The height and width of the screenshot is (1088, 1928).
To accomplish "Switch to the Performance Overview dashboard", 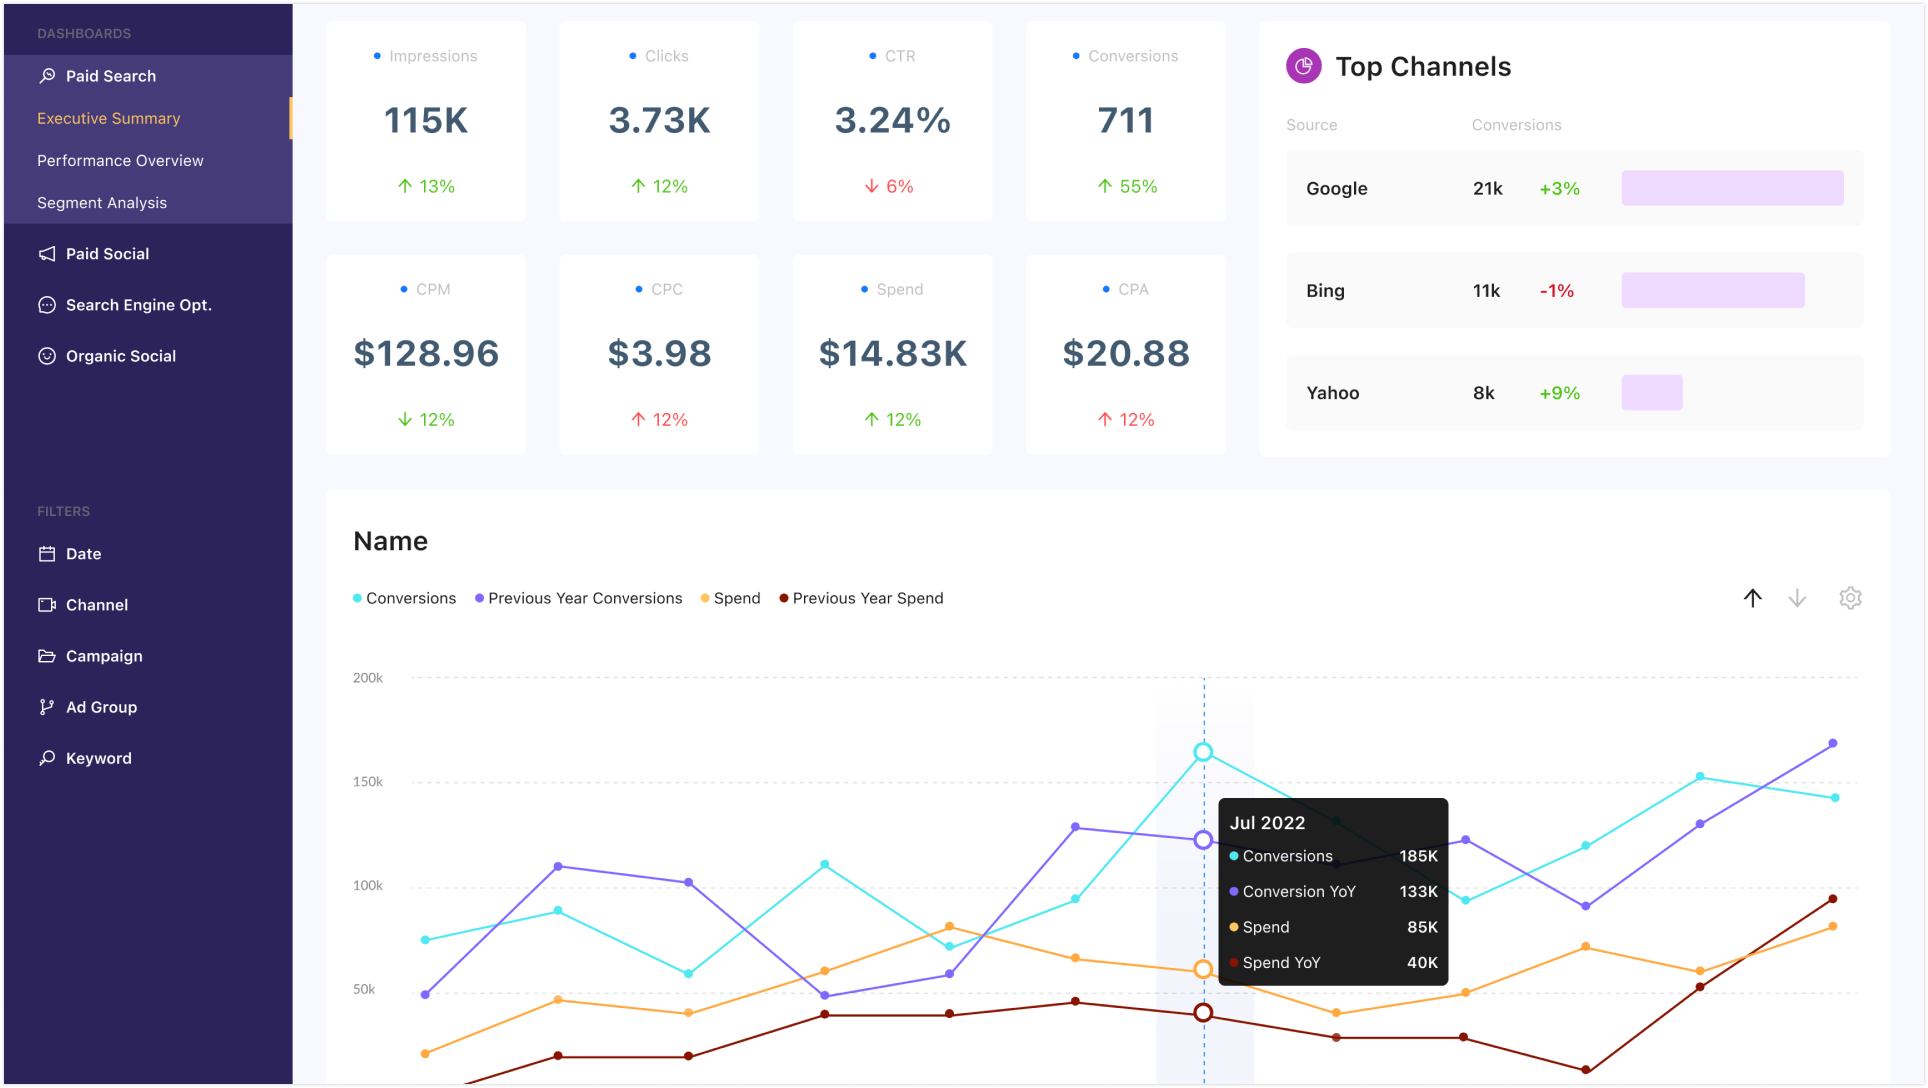I will [x=119, y=160].
